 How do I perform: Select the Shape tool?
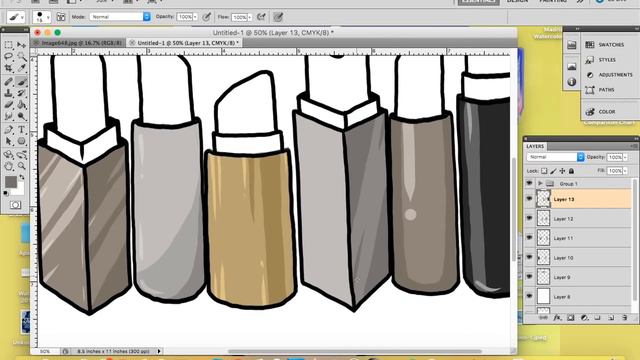(x=22, y=141)
